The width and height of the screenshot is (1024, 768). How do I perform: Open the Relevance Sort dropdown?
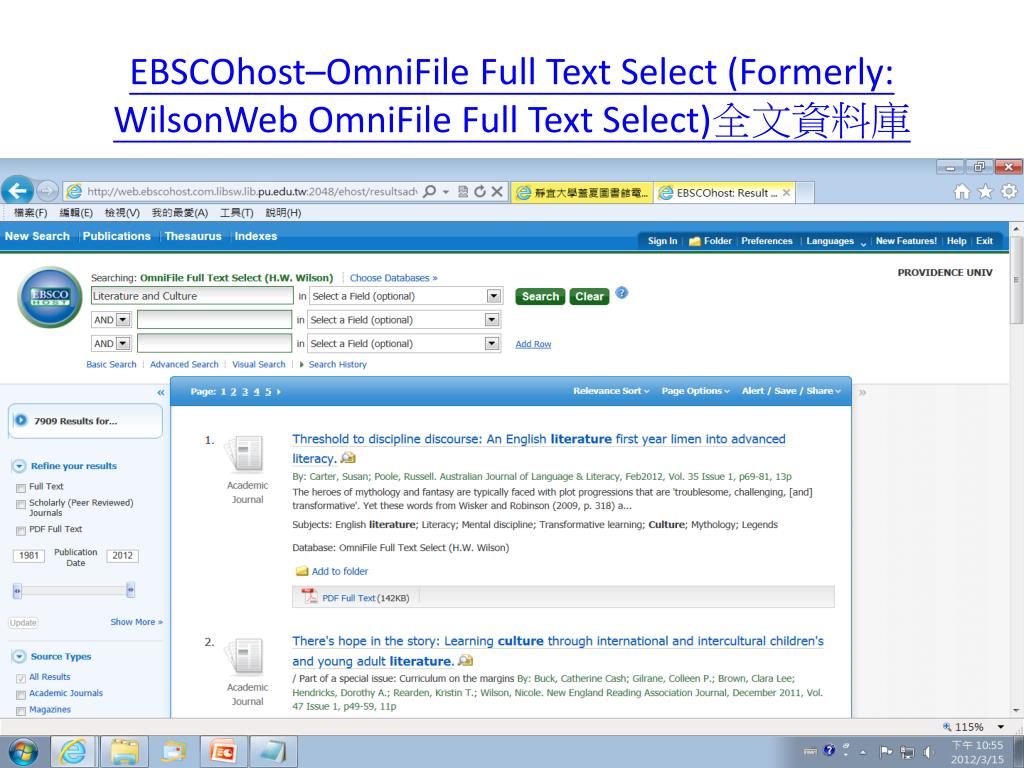pos(611,391)
